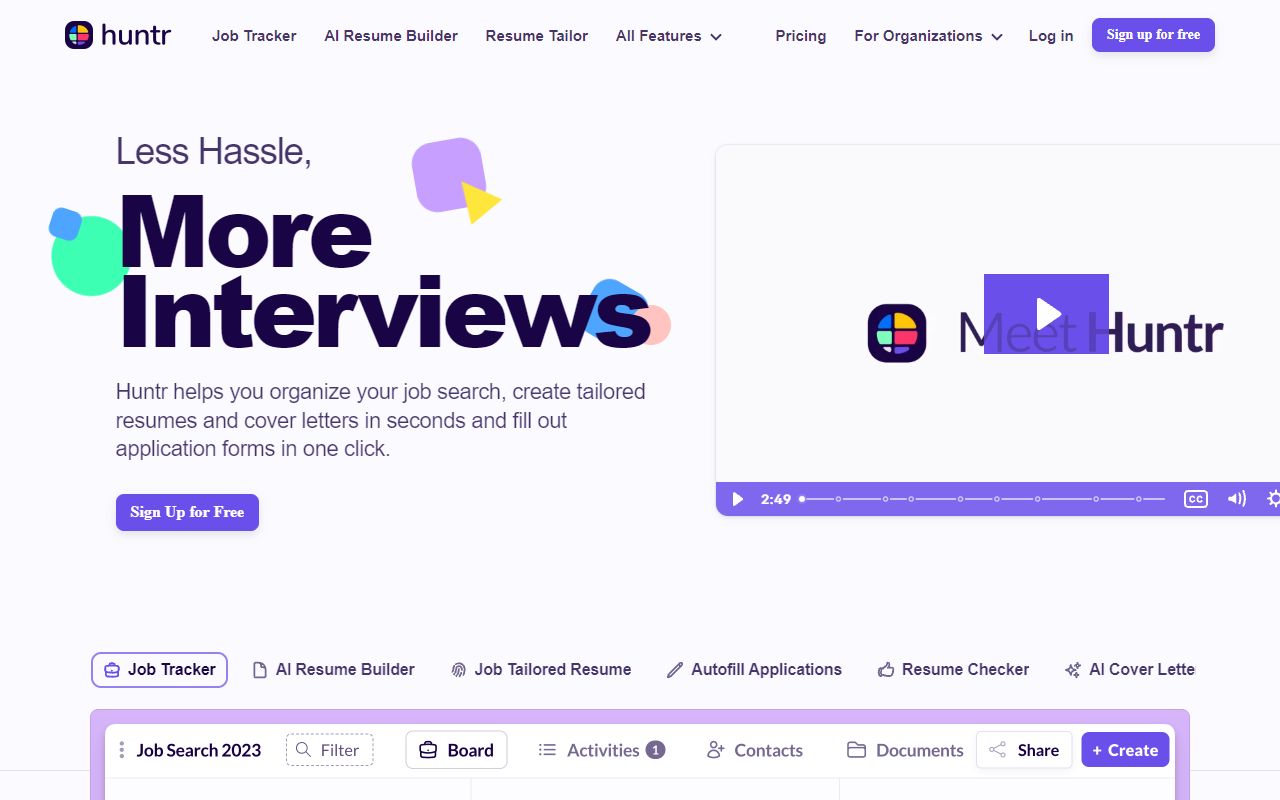
Task: Toggle closed captions on the video
Action: click(1196, 499)
